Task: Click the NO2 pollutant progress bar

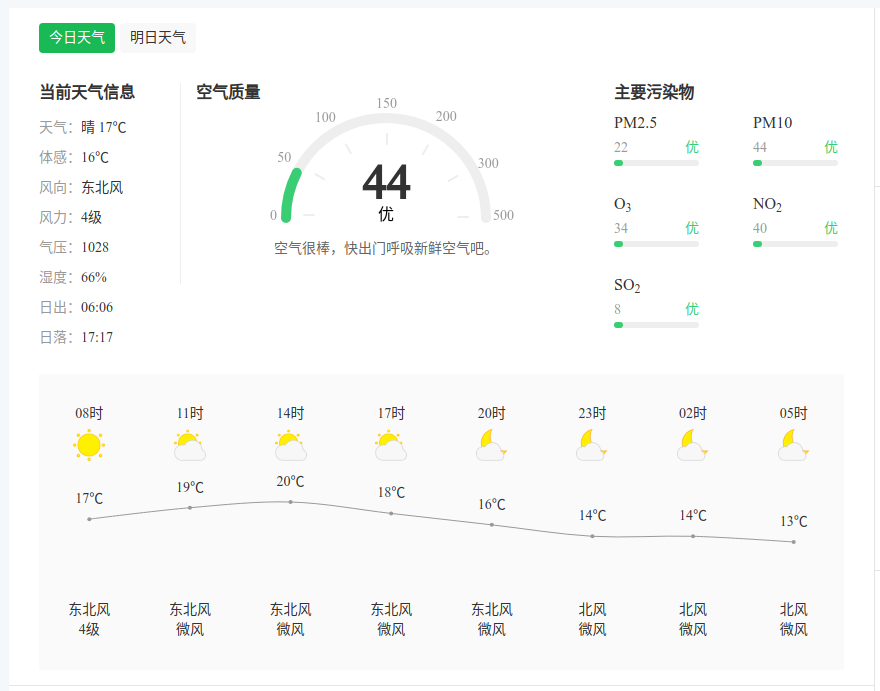Action: pos(795,244)
